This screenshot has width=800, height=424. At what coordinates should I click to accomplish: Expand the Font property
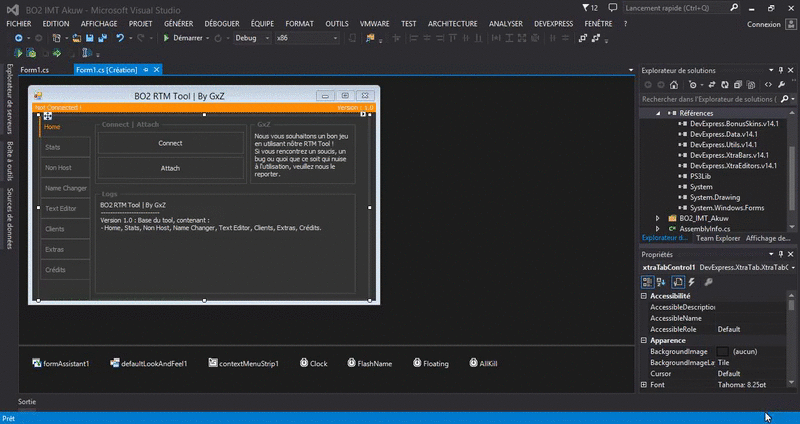coord(644,385)
